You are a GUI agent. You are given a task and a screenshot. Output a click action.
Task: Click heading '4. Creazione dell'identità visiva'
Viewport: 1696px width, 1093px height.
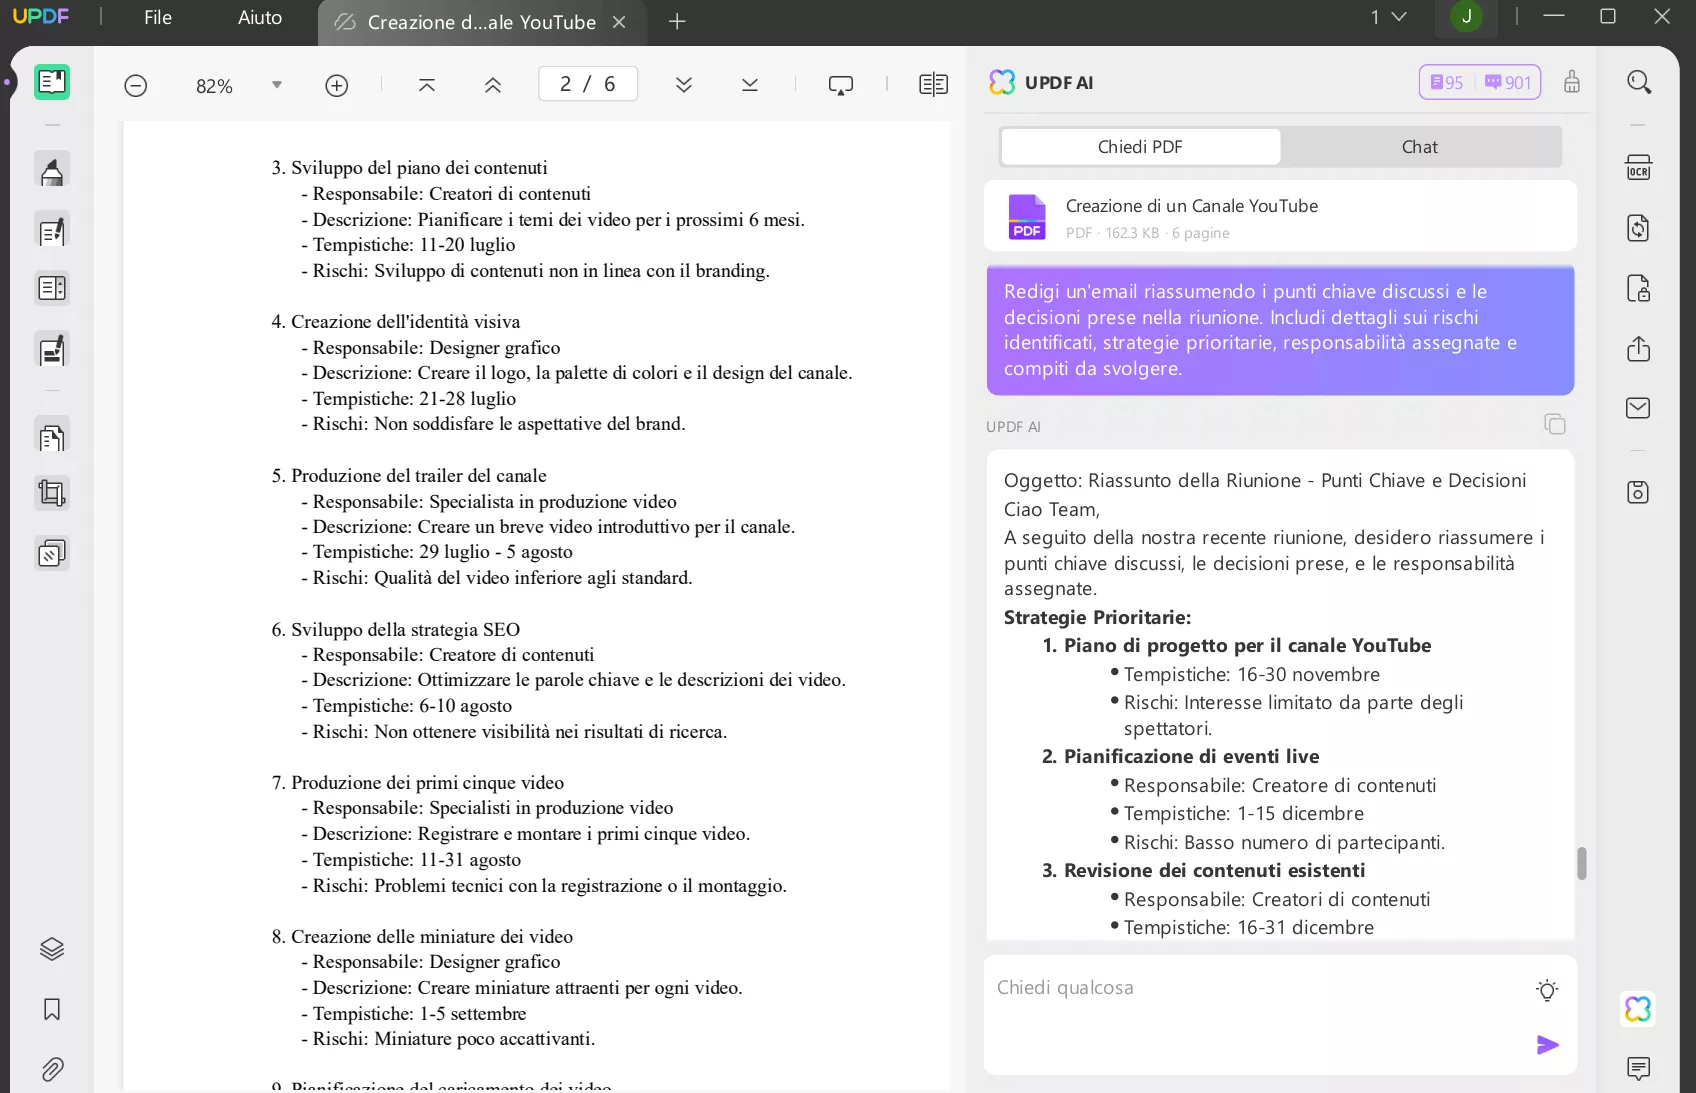(396, 322)
